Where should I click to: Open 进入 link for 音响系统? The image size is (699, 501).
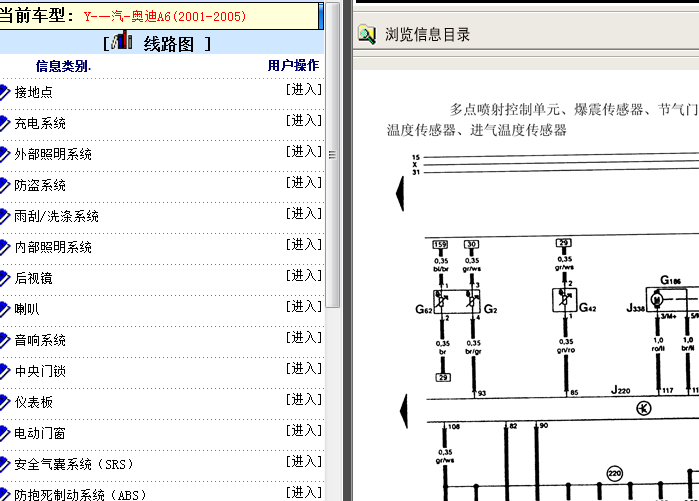pos(304,337)
